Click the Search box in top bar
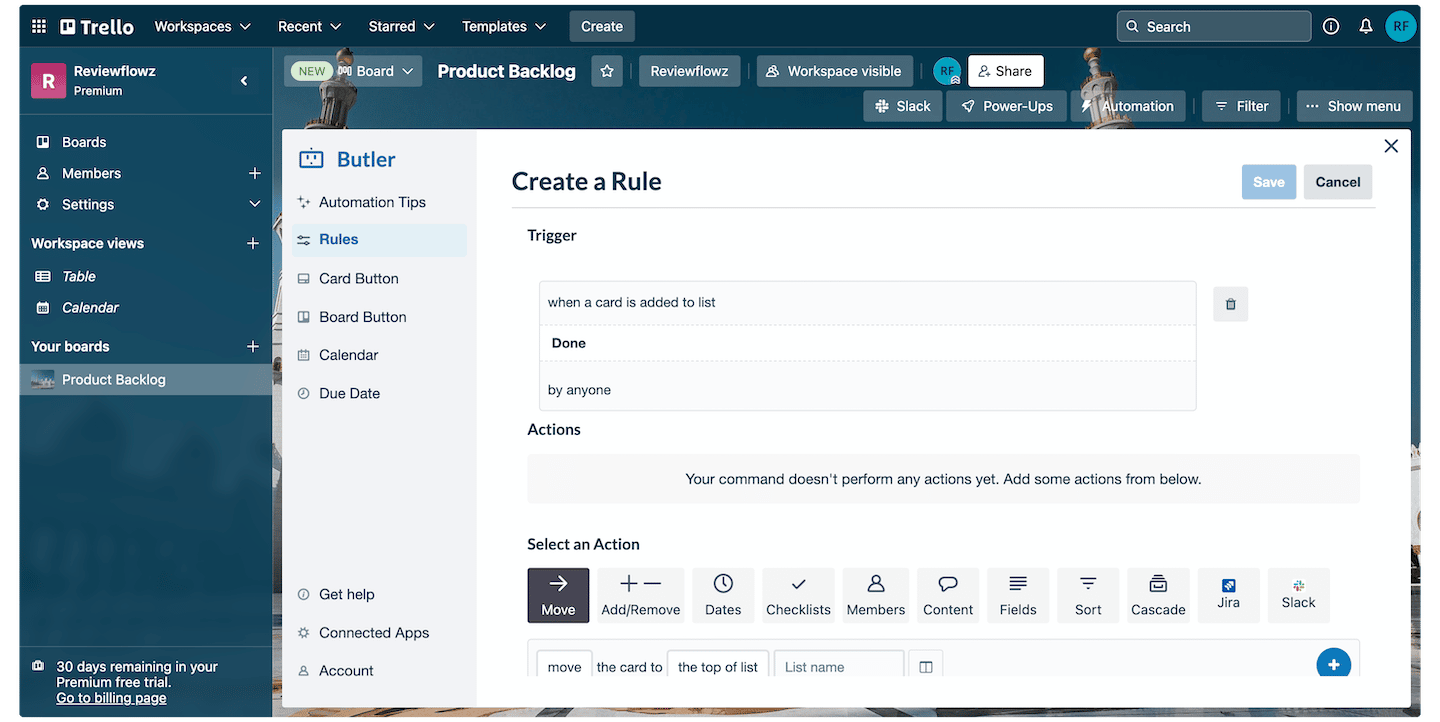This screenshot has height=722, width=1440. click(x=1214, y=27)
